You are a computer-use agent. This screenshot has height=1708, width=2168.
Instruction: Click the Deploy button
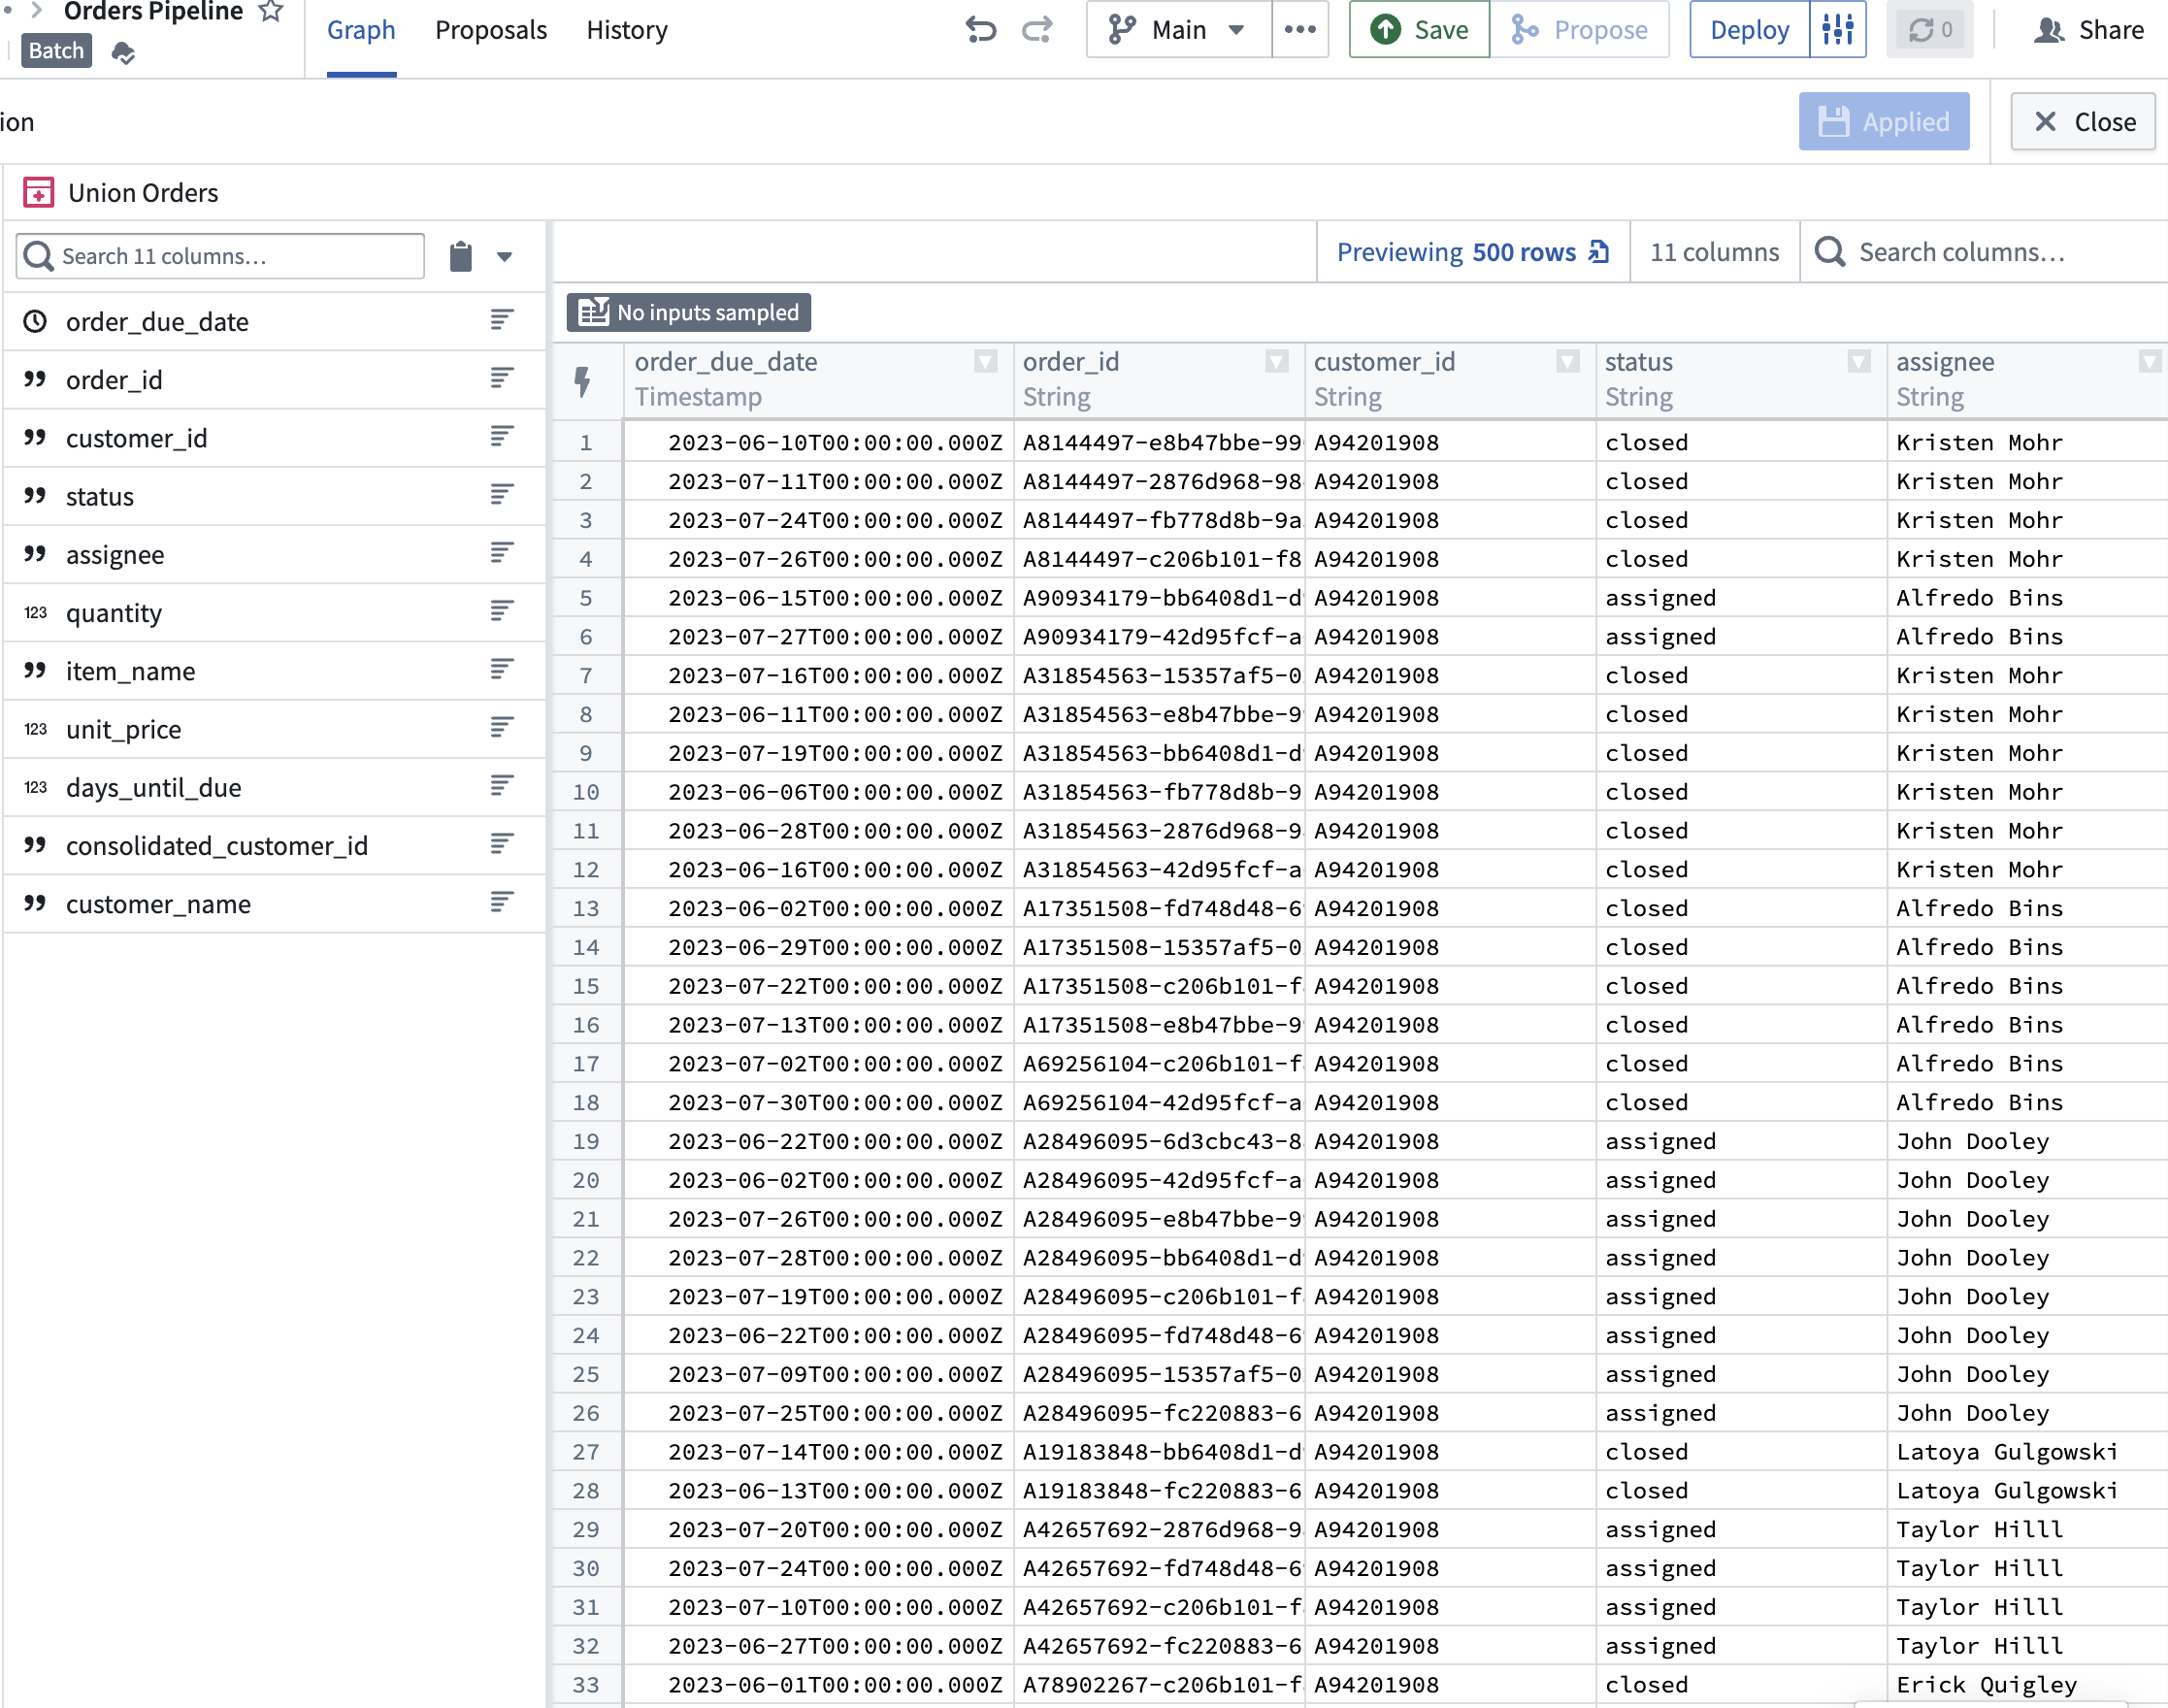point(1748,30)
